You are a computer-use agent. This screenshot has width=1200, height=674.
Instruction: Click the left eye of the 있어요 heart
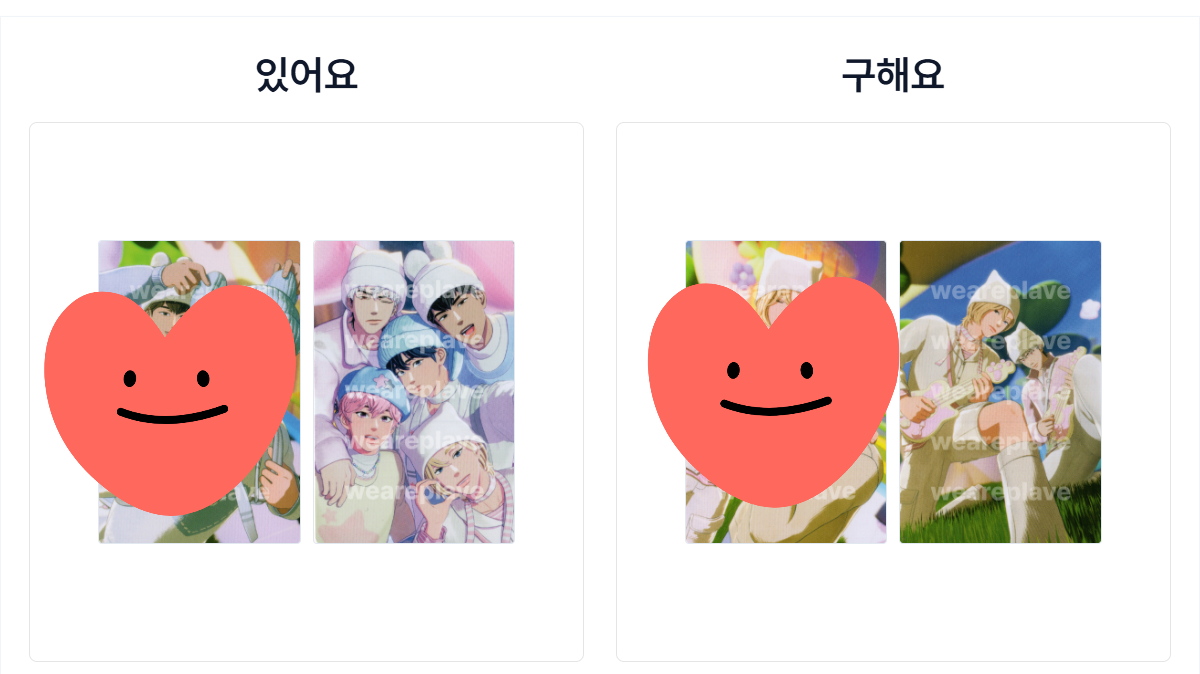click(130, 378)
